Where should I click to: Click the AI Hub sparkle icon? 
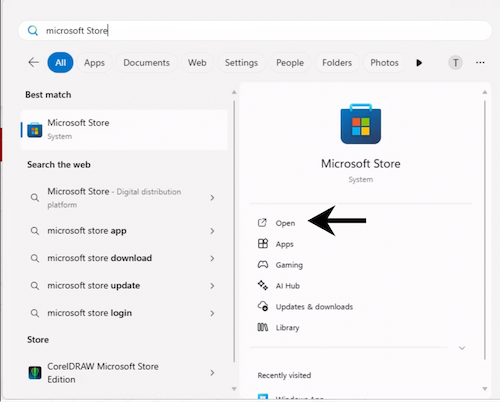click(263, 285)
